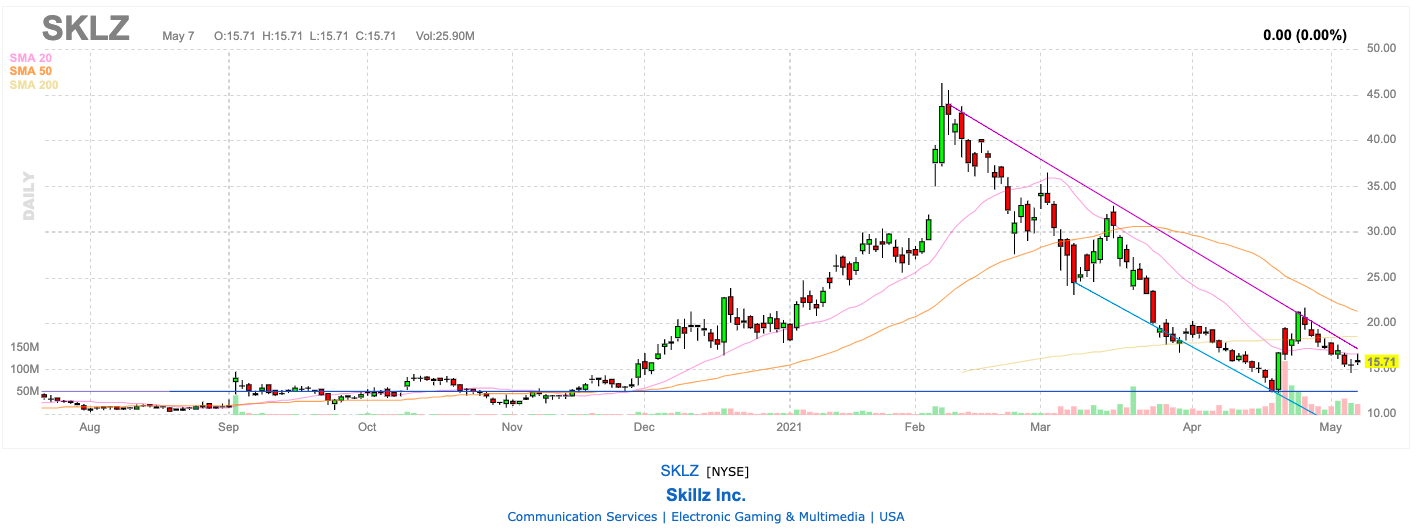The image size is (1420, 530).
Task: Click the 40.00 price axis label
Action: (x=1381, y=139)
